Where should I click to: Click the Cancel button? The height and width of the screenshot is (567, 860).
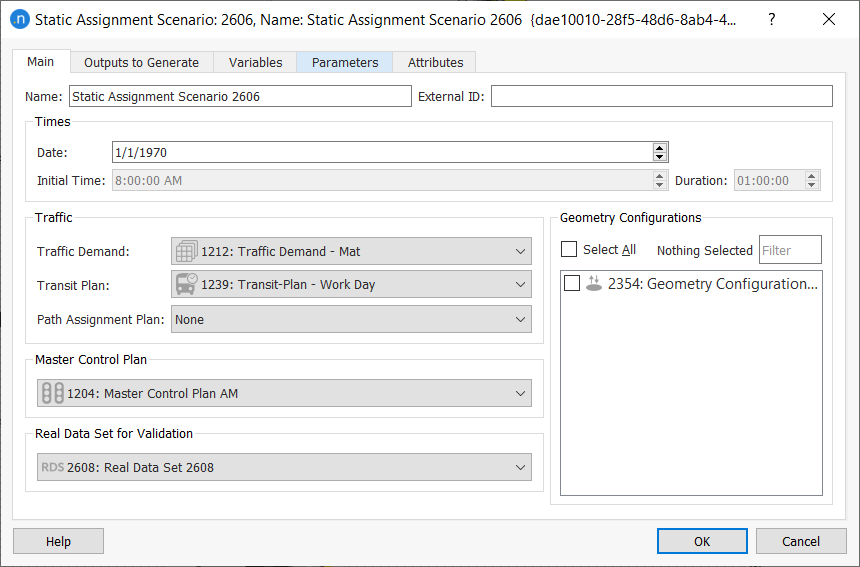tap(801, 541)
